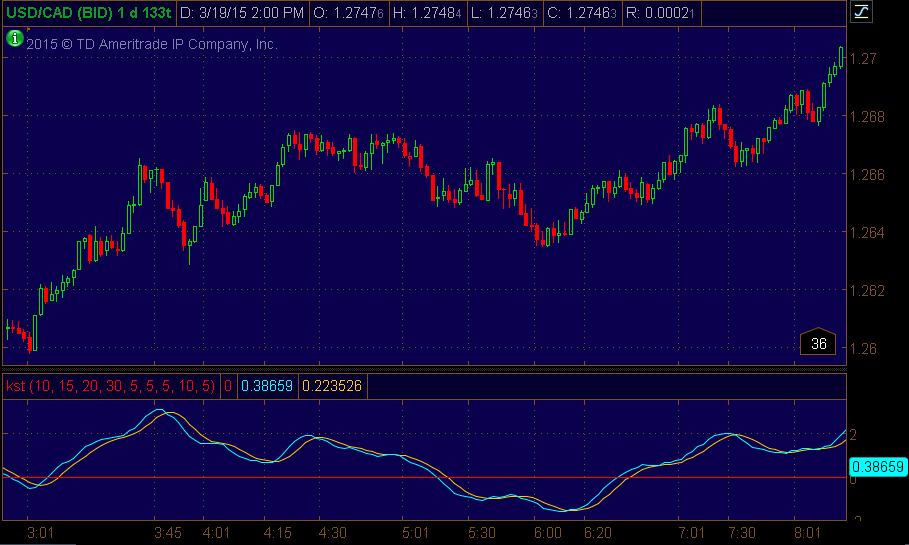
Task: Click the date field showing 3/19/15 2:00 PM
Action: pos(242,13)
